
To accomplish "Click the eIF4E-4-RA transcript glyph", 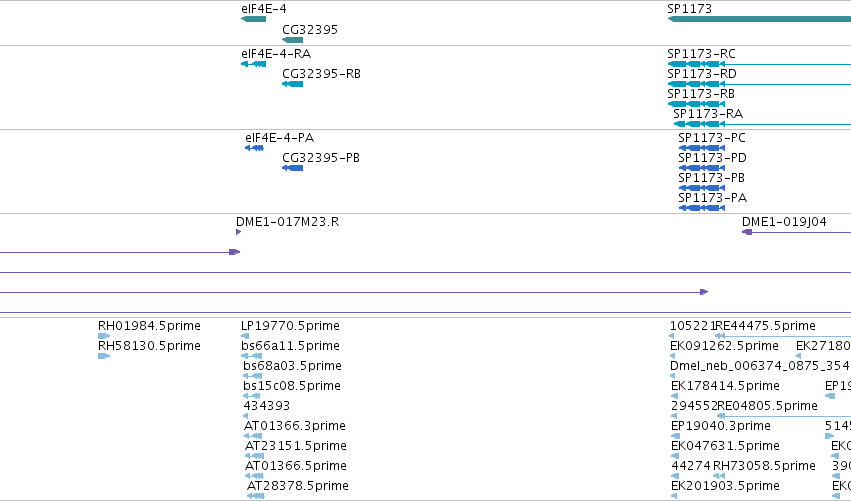I will click(253, 64).
